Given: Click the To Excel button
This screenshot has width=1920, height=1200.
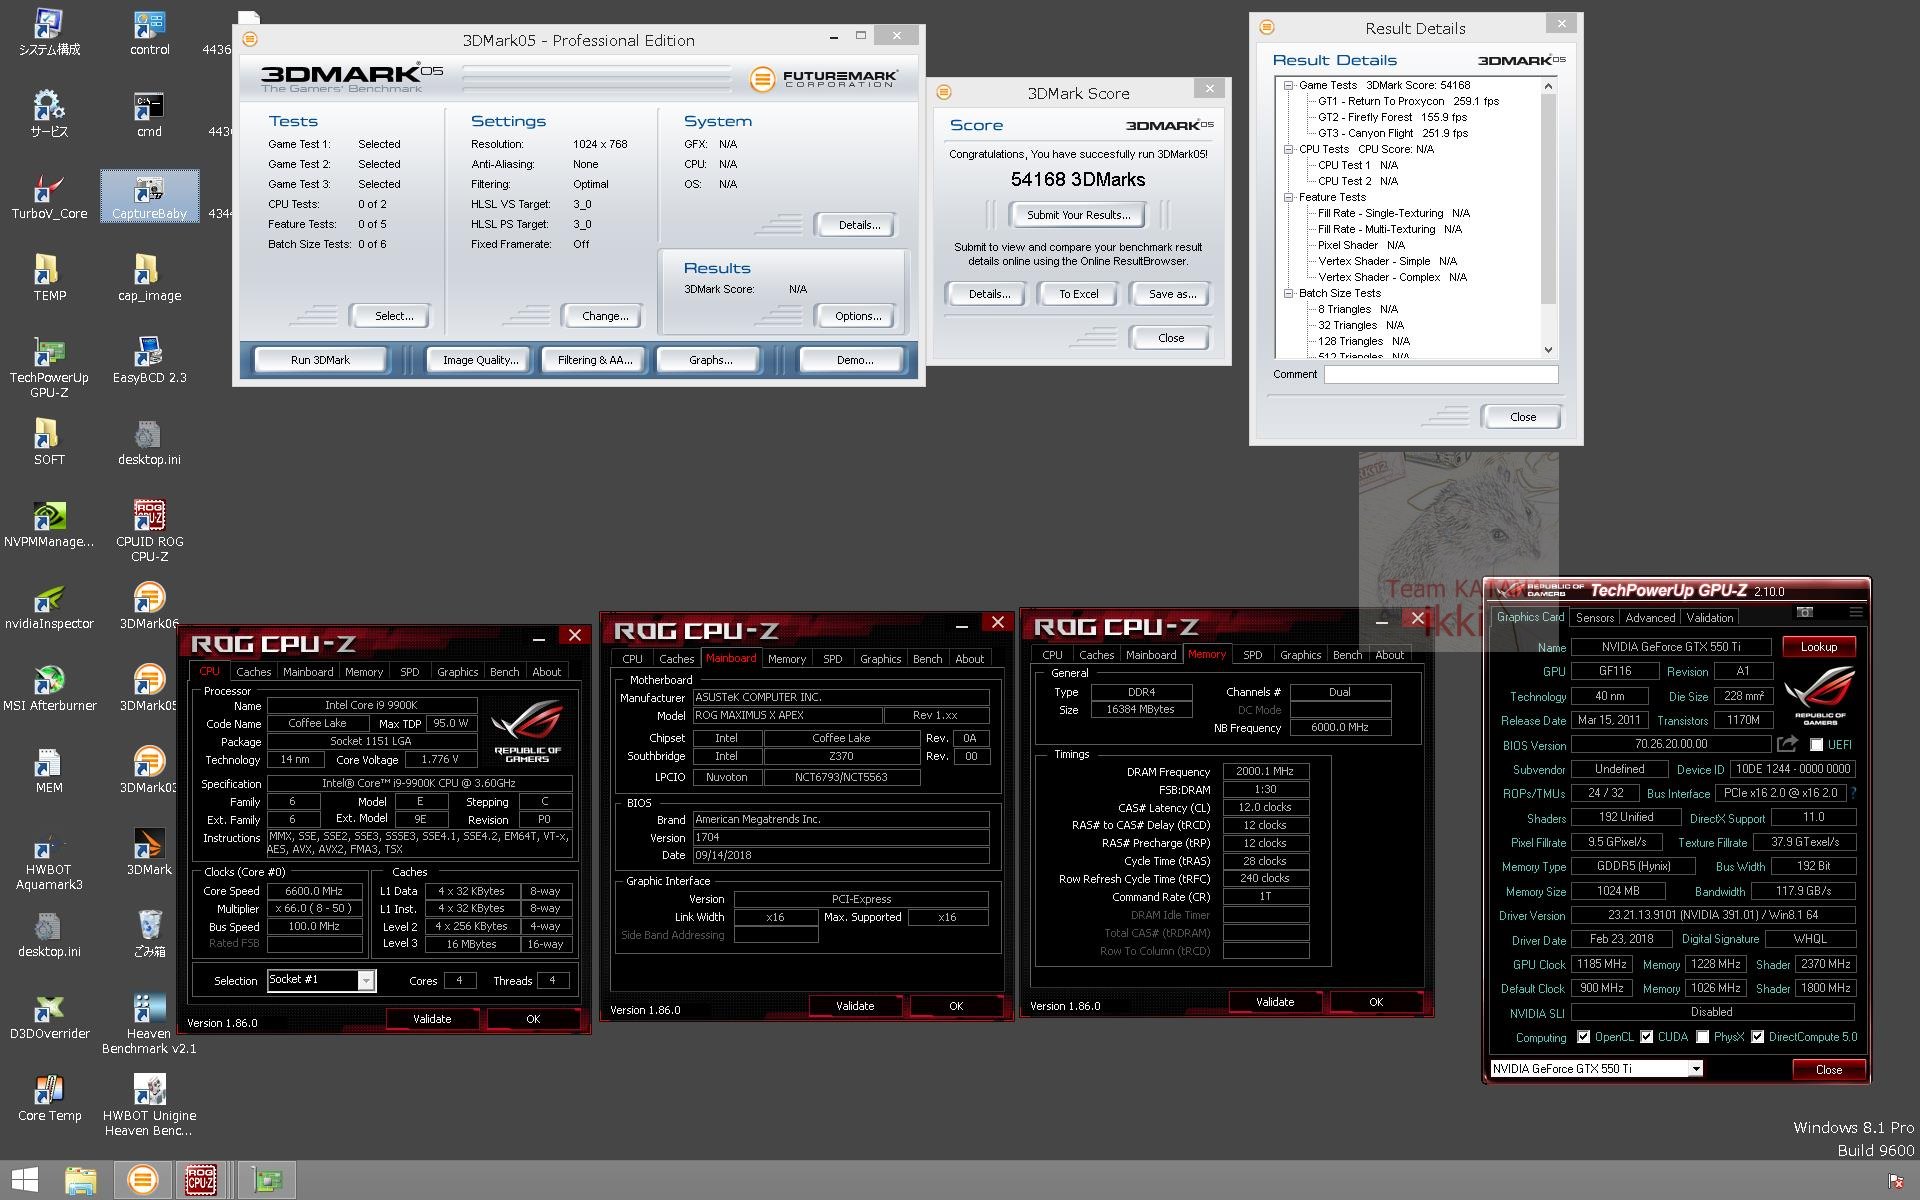Looking at the screenshot, I should pyautogui.click(x=1078, y=294).
